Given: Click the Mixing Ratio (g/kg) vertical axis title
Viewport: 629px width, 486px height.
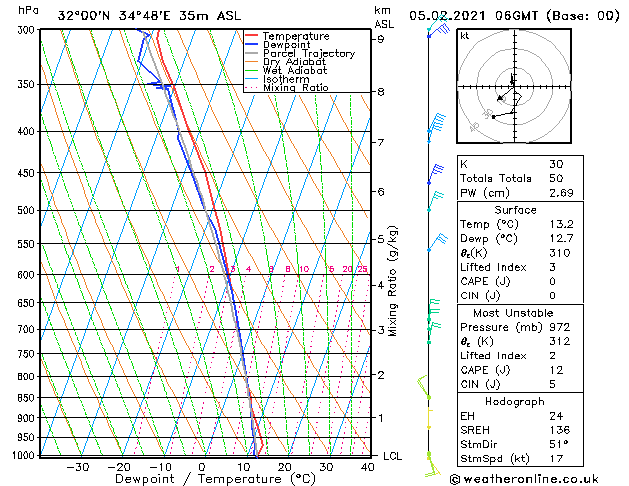Looking at the screenshot, I should pos(393,281).
